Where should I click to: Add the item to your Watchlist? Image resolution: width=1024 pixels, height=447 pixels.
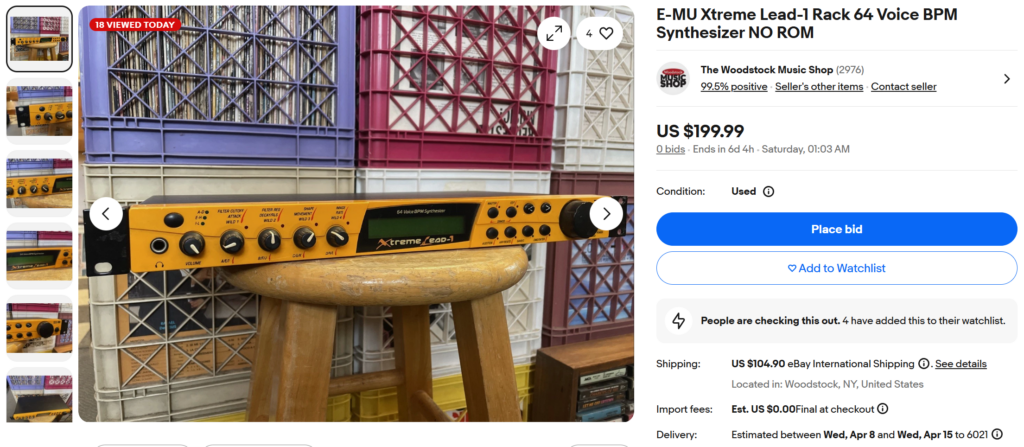point(837,268)
